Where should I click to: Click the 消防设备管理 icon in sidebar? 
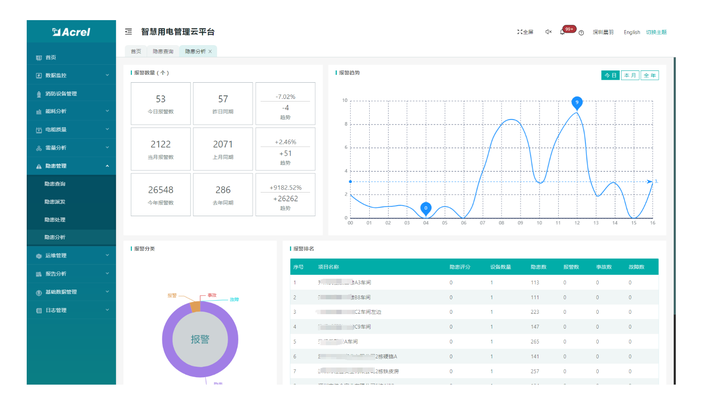(x=39, y=94)
